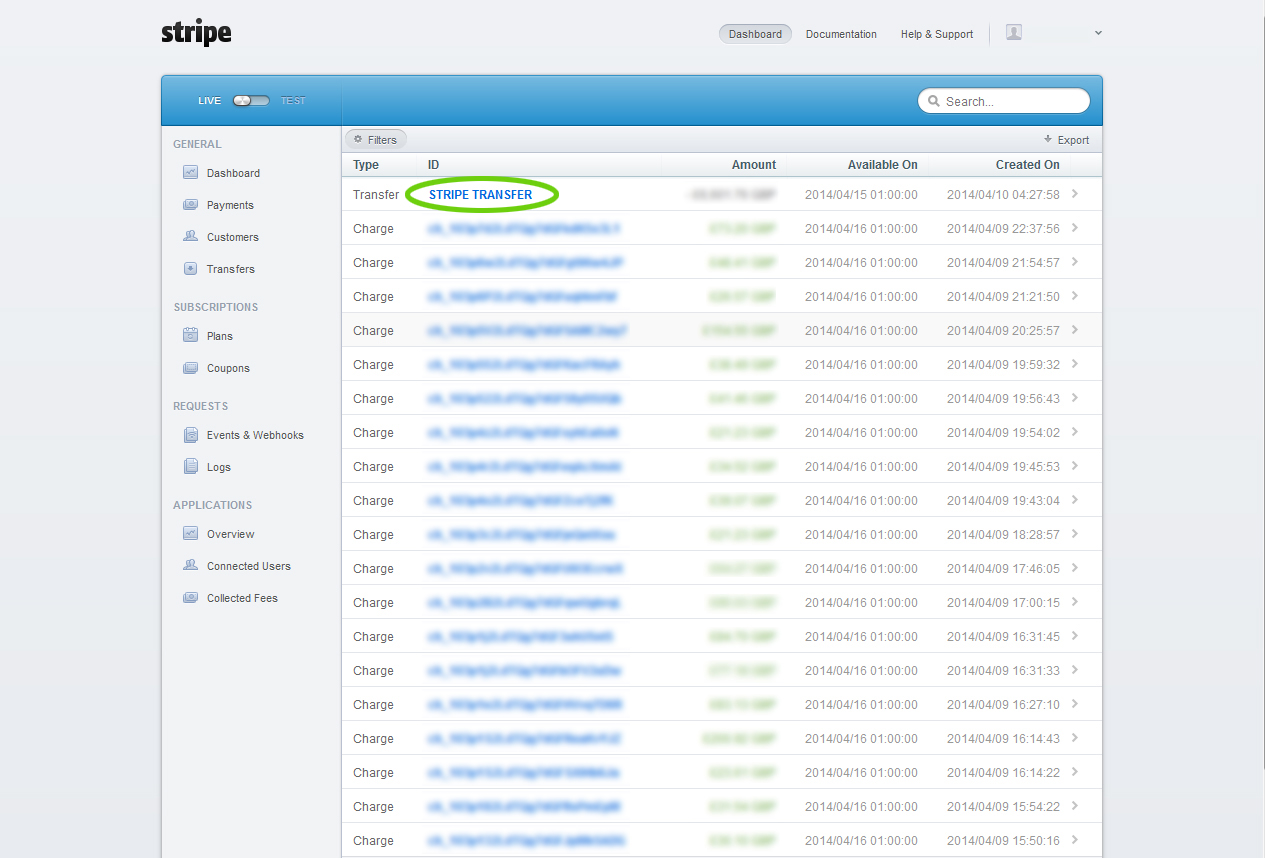The image size is (1265, 858).
Task: Open the Collected Fees sidebar link
Action: click(x=242, y=598)
